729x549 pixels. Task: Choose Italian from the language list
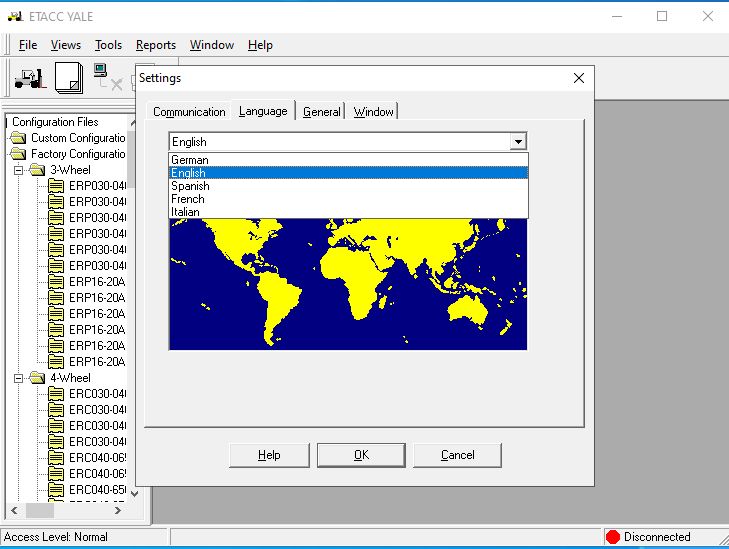pyautogui.click(x=348, y=212)
